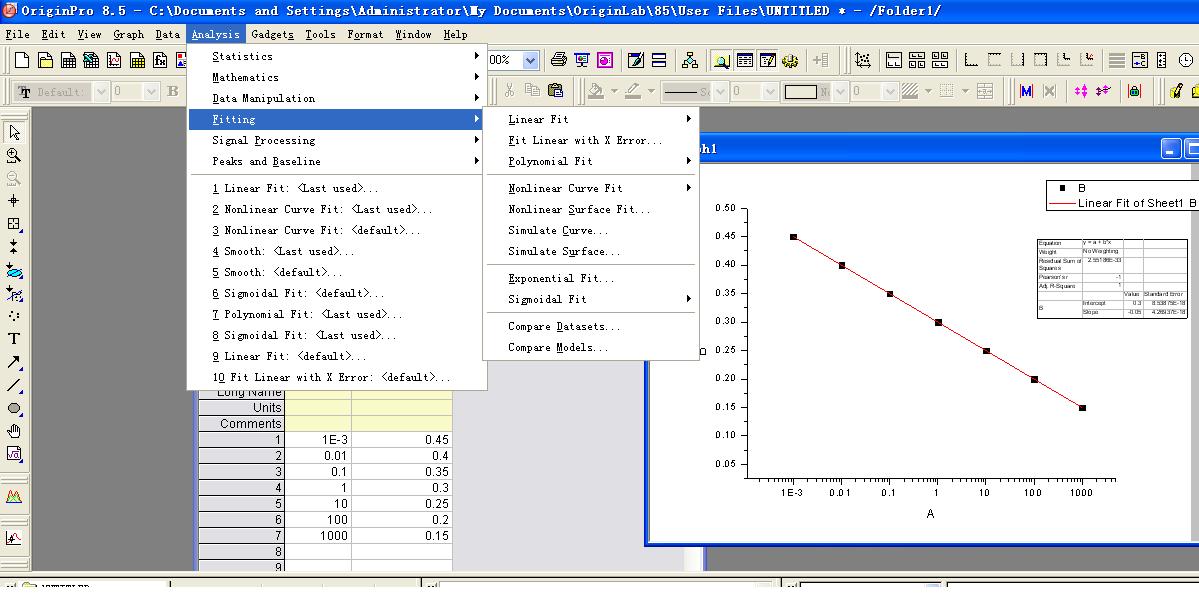Select the Pointer tool
This screenshot has height=600, width=1199.
point(14,132)
